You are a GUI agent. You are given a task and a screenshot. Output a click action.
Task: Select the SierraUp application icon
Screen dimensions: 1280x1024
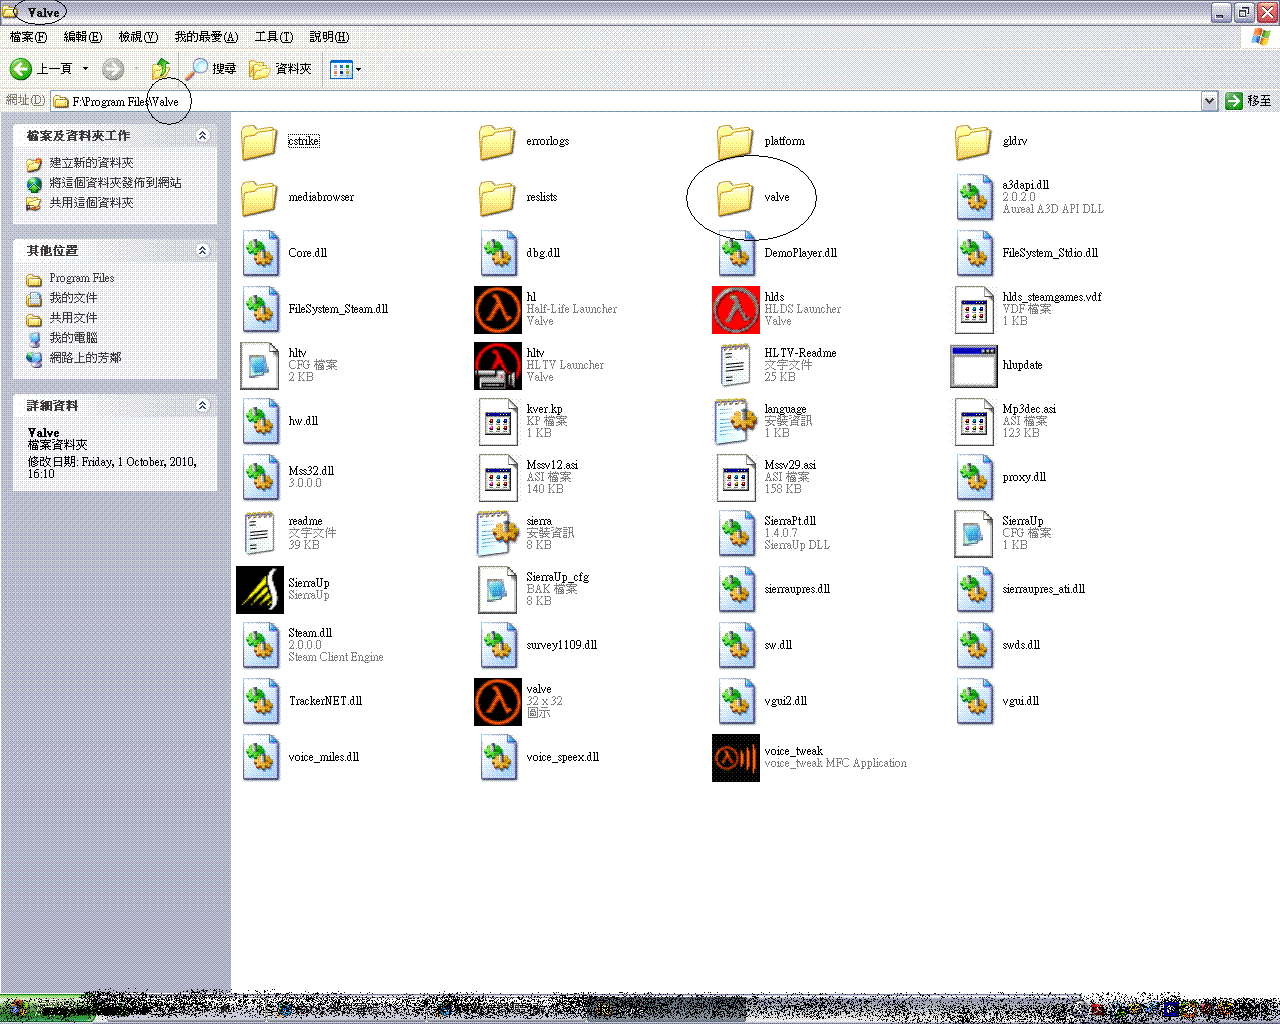pos(260,590)
